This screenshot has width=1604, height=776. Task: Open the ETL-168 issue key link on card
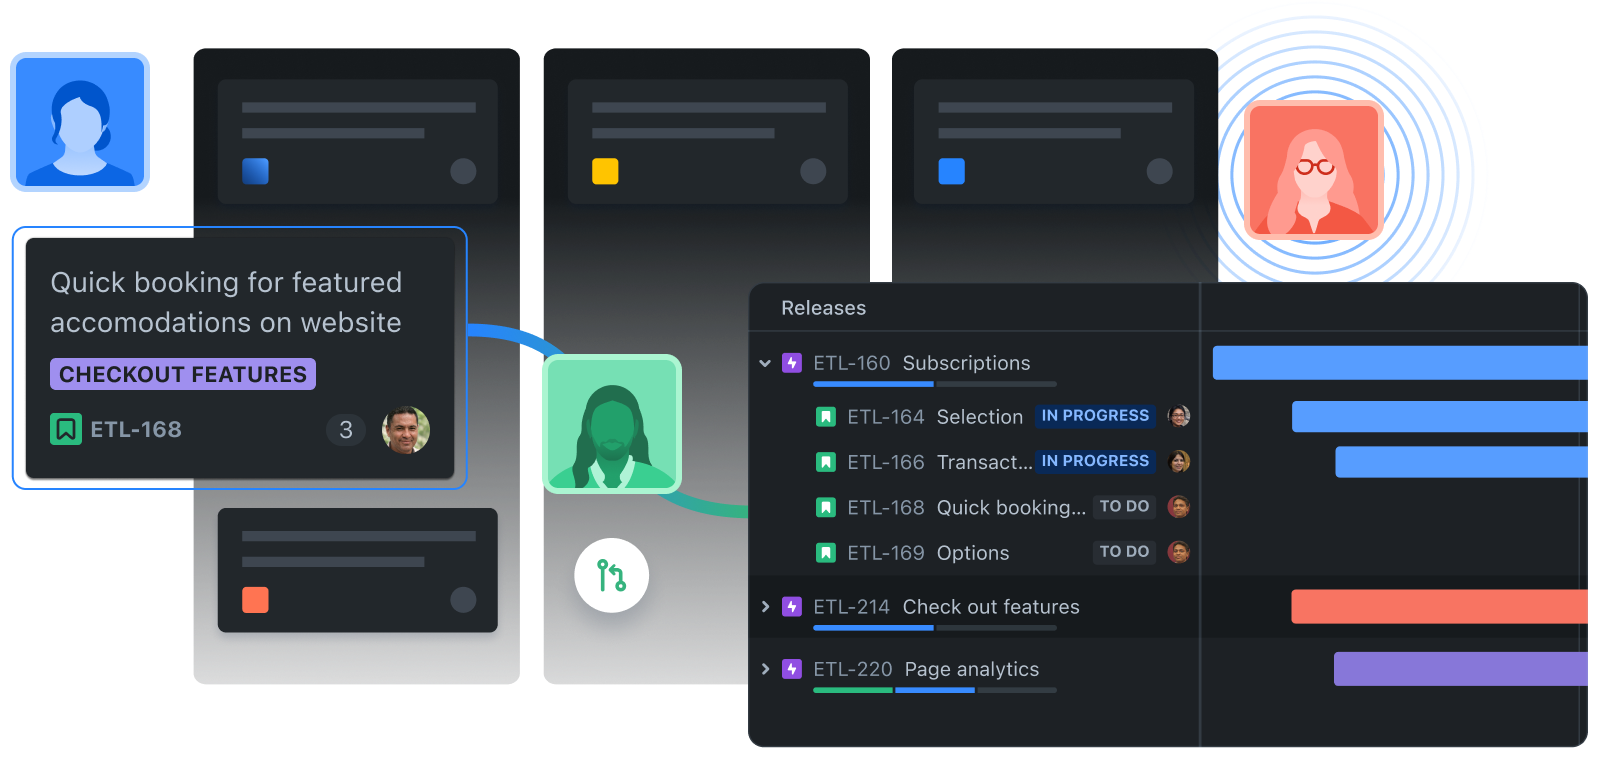point(136,430)
